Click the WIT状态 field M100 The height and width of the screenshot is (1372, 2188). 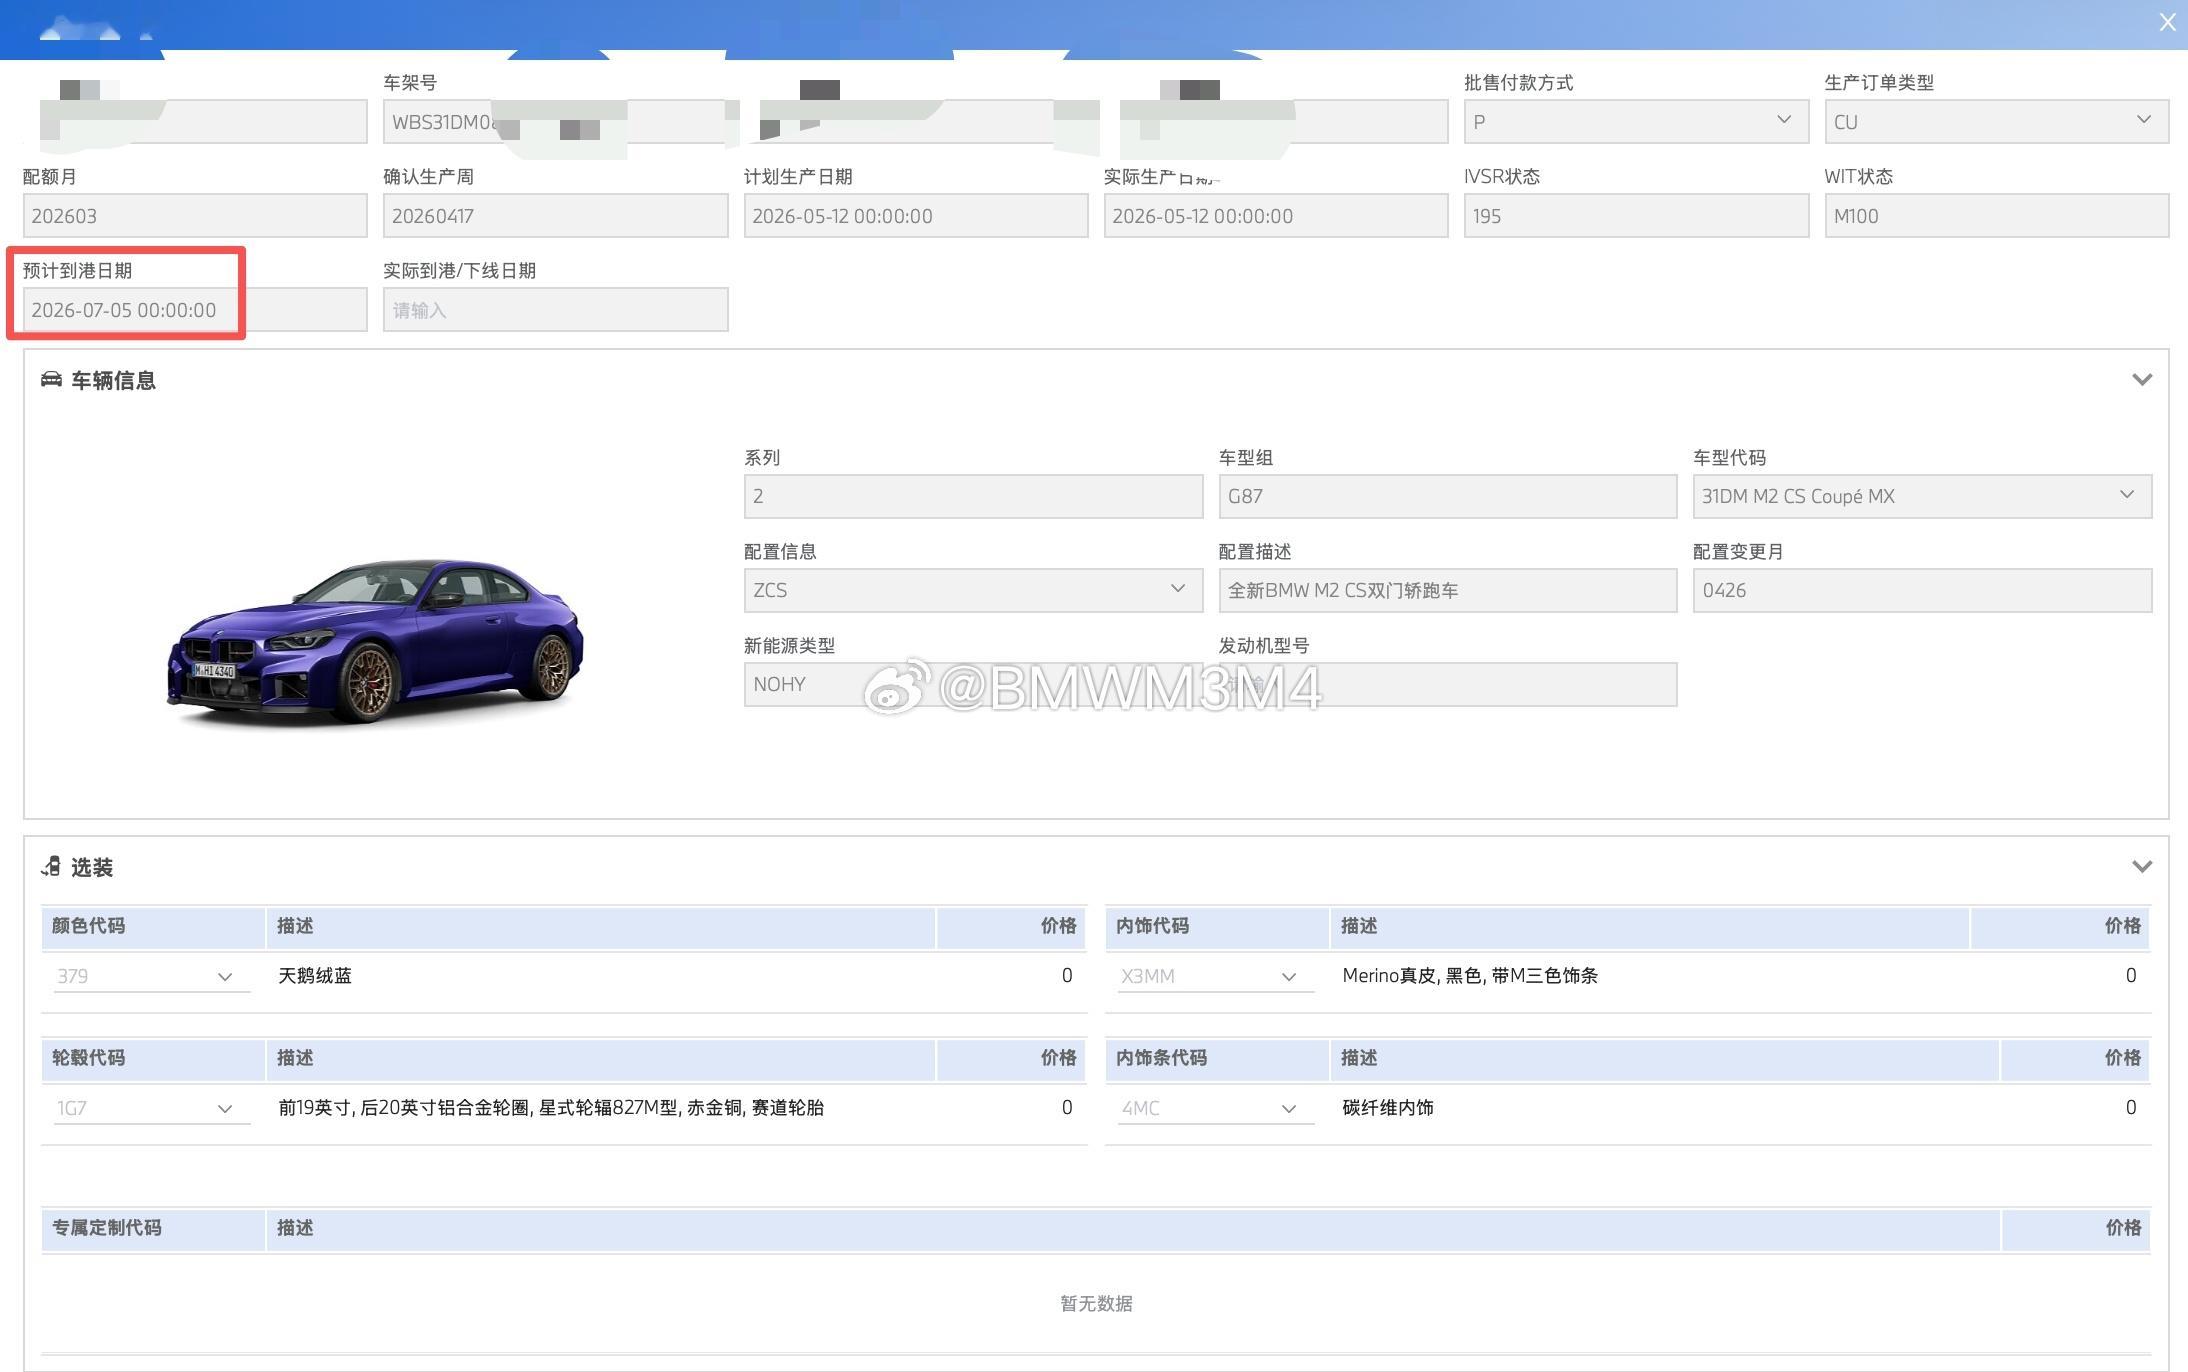1996,215
